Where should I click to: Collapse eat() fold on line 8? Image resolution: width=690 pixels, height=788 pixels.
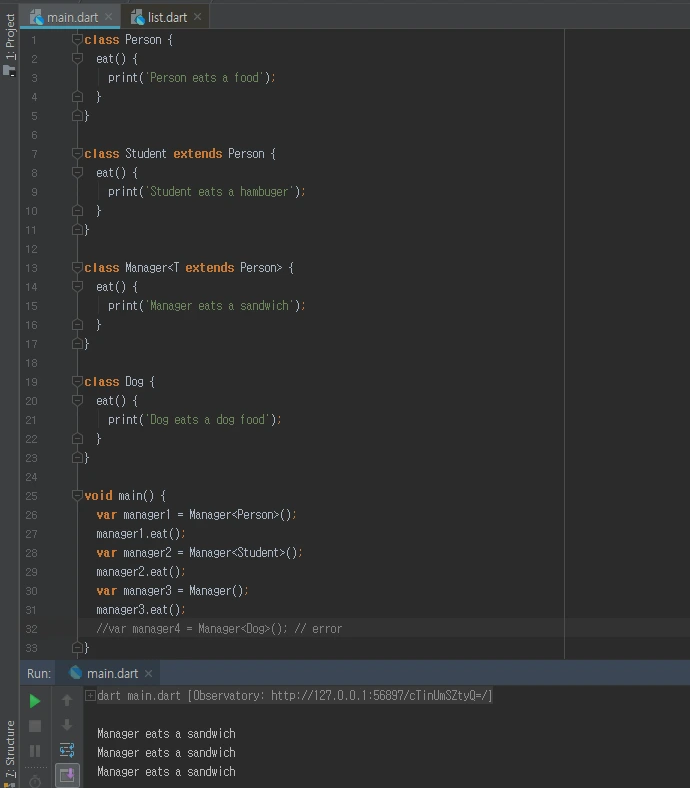(77, 172)
